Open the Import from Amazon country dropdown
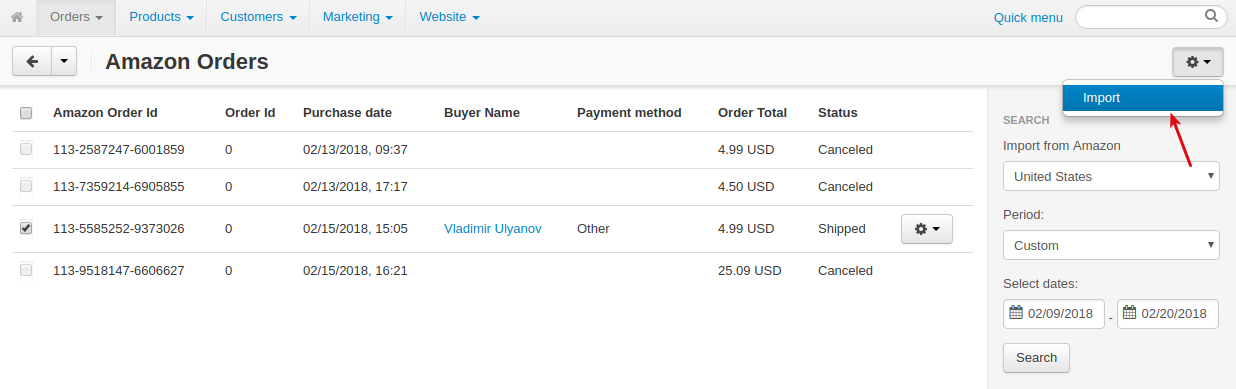This screenshot has height=389, width=1236. point(1111,176)
